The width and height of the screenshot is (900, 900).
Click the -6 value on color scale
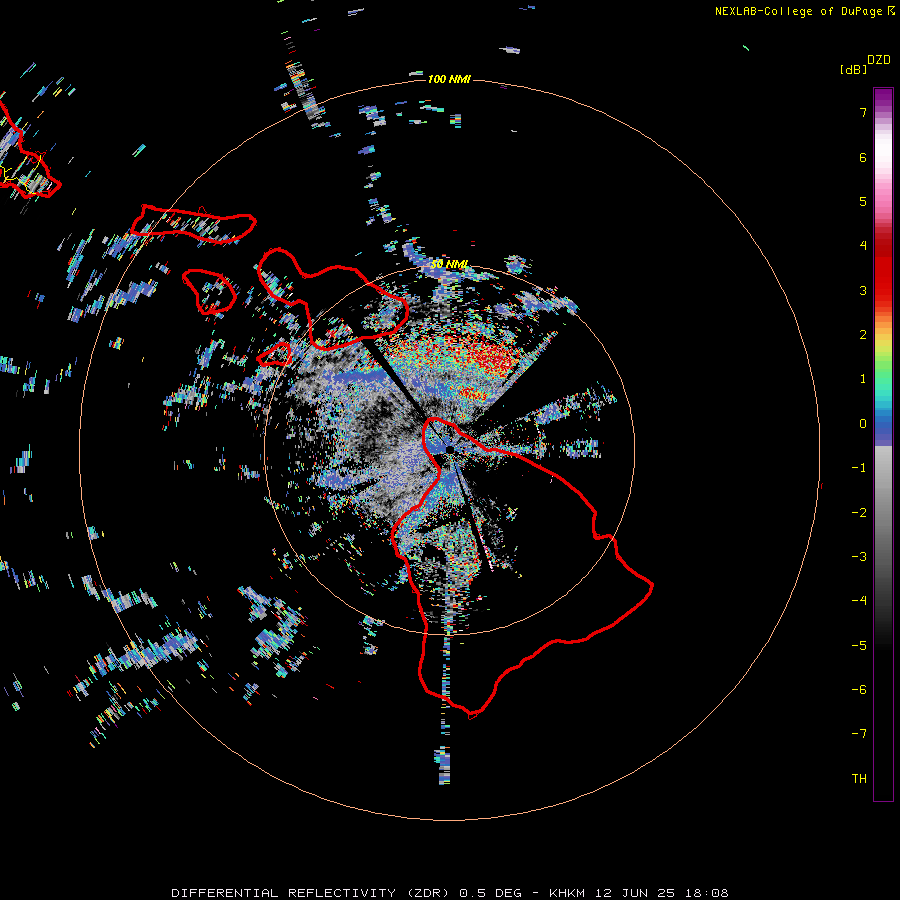click(859, 689)
